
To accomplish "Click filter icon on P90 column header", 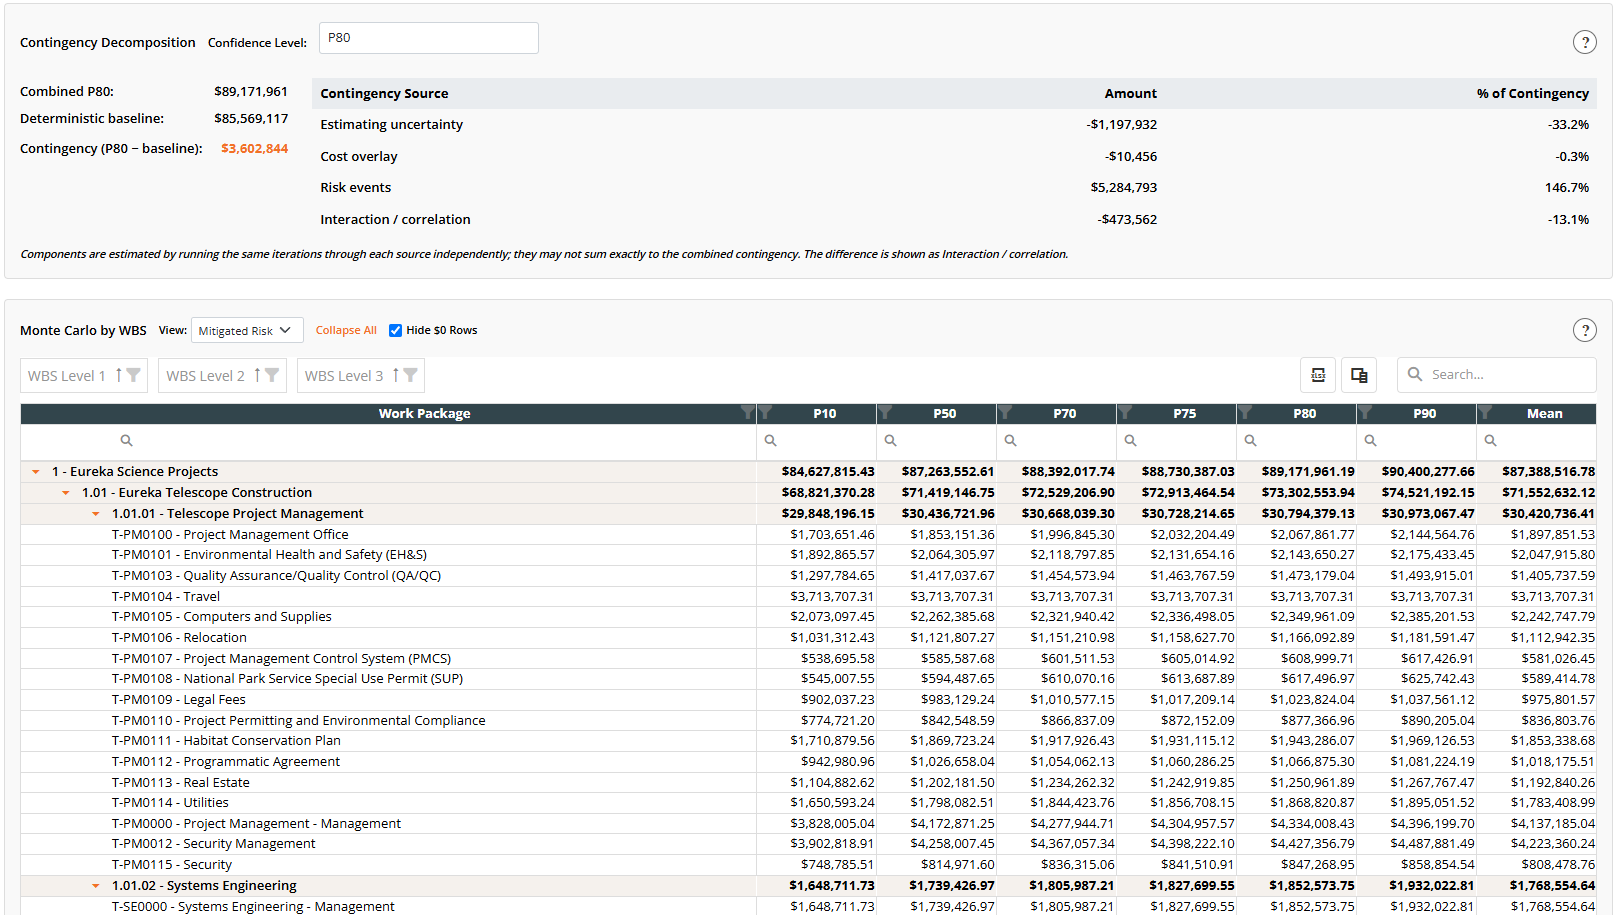I will 1366,413.
